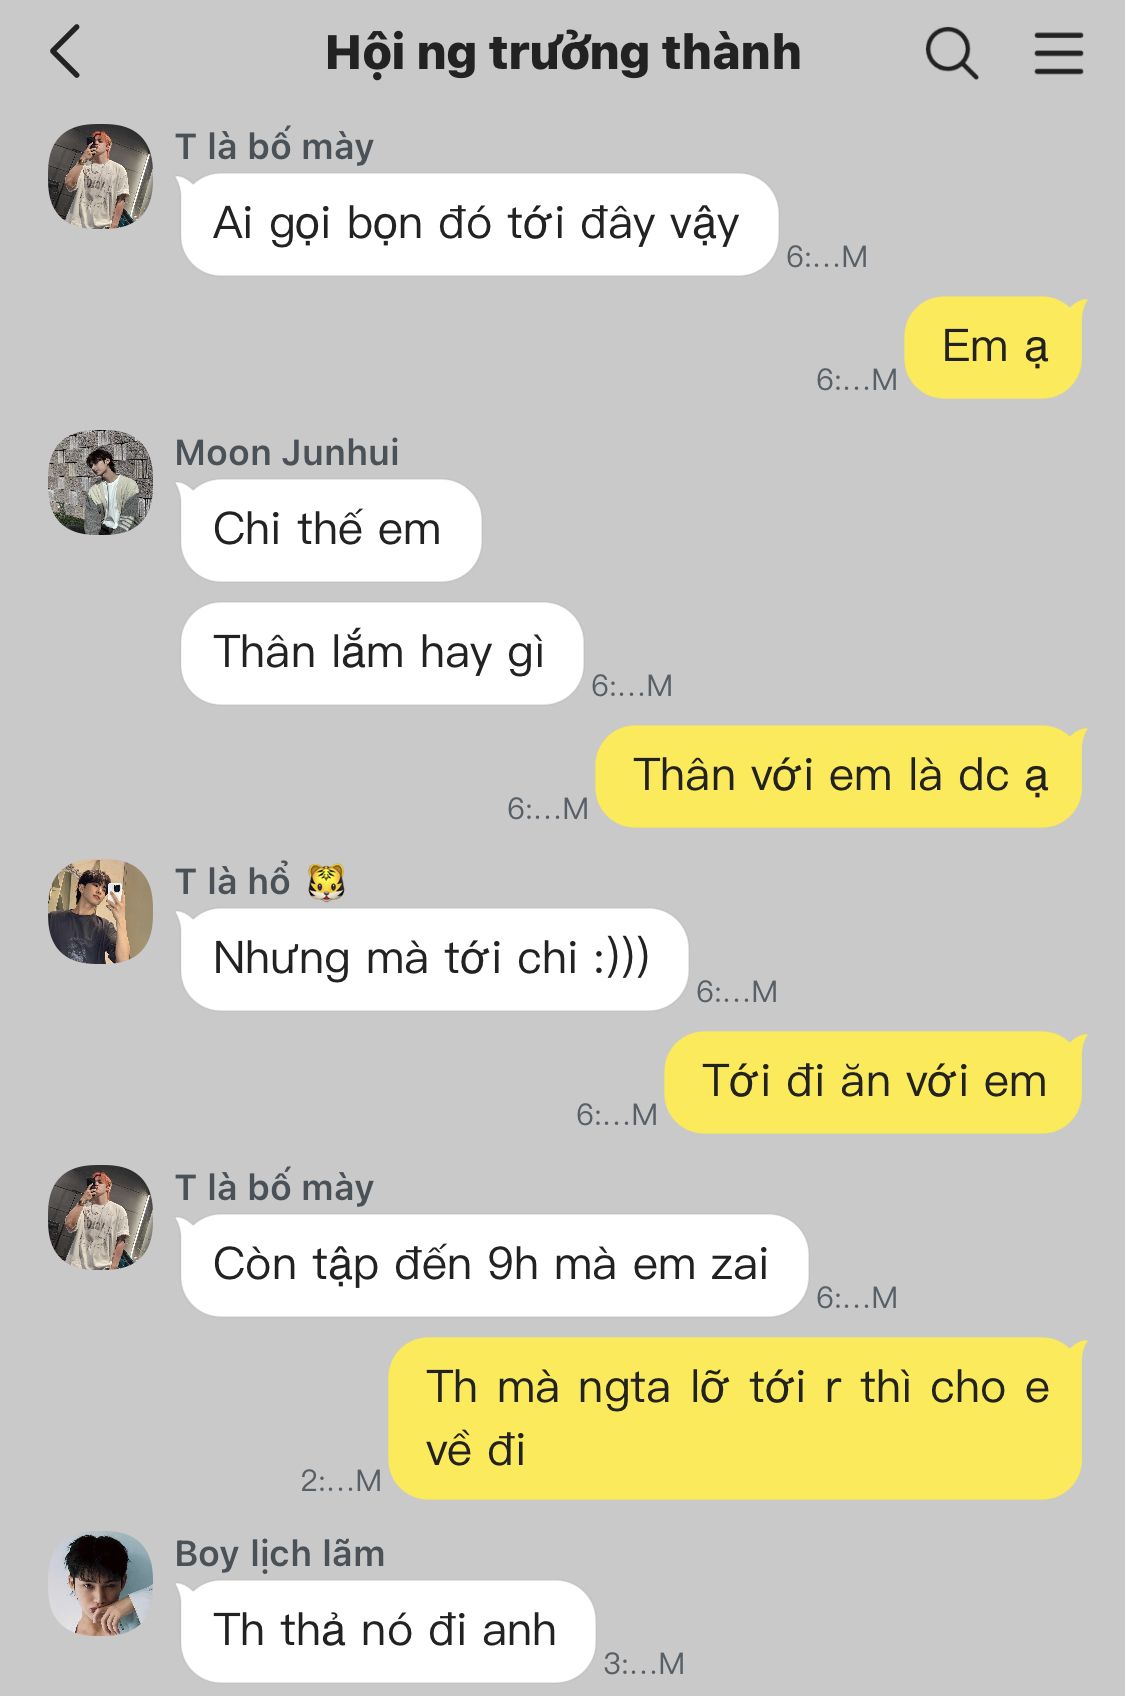Tap message 'Thân lắm hay gì'
Image resolution: width=1125 pixels, height=1696 pixels.
pyautogui.click(x=381, y=653)
